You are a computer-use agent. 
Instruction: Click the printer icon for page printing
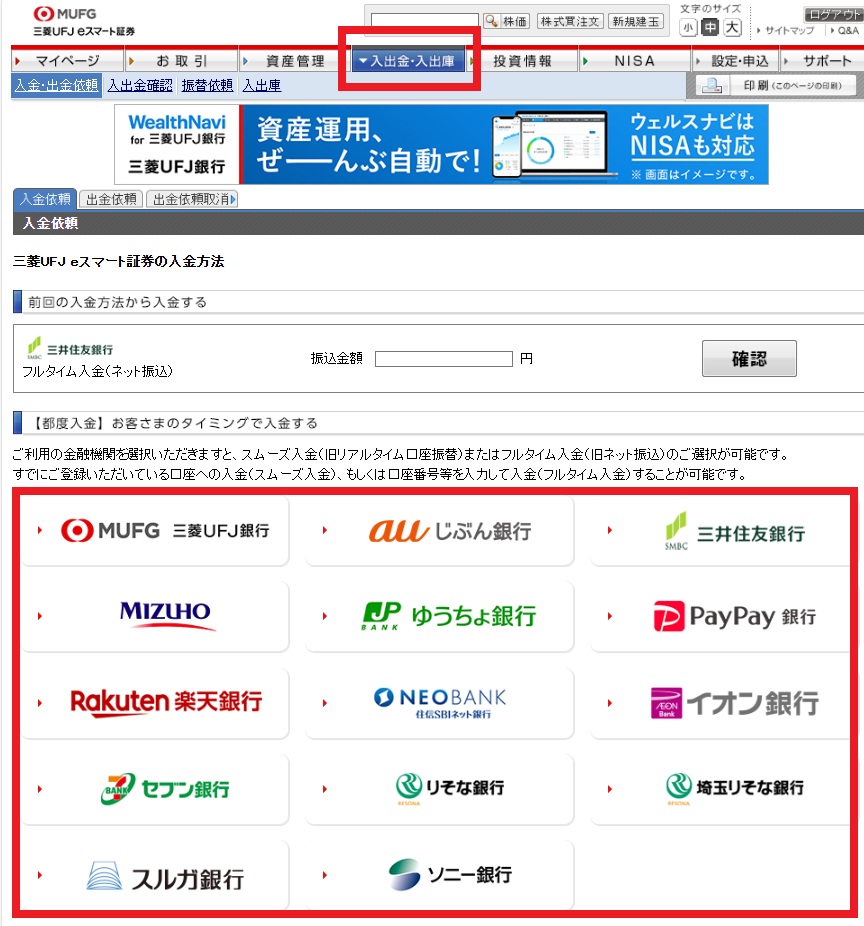click(712, 86)
